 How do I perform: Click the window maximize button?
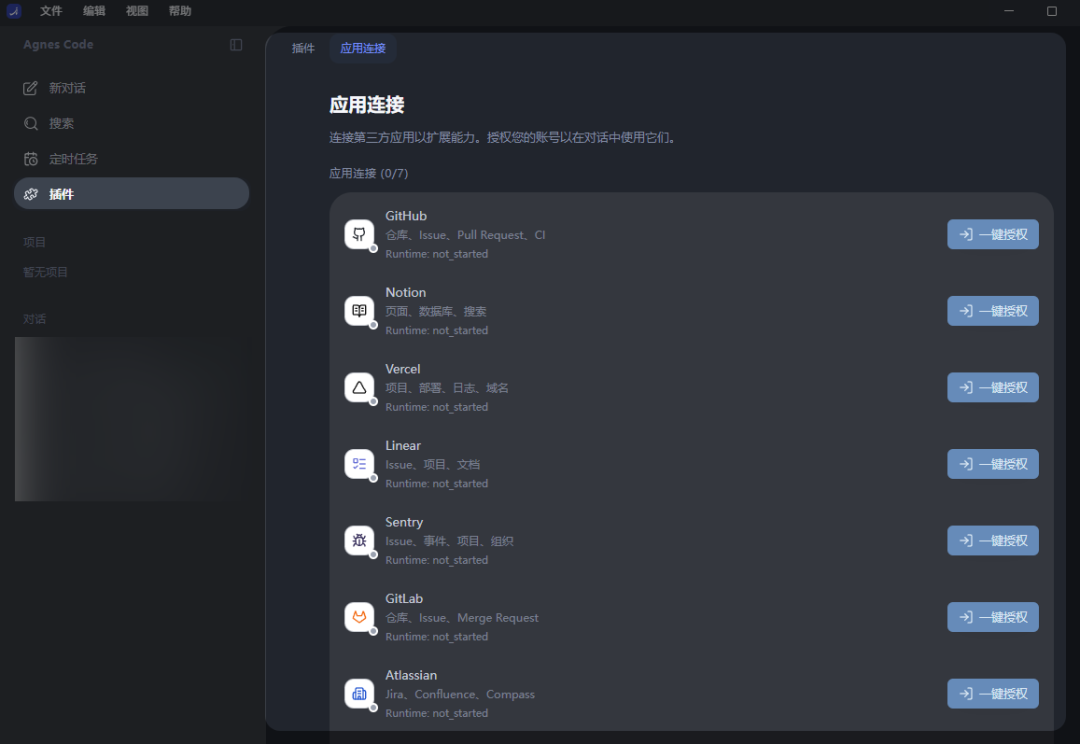1052,11
